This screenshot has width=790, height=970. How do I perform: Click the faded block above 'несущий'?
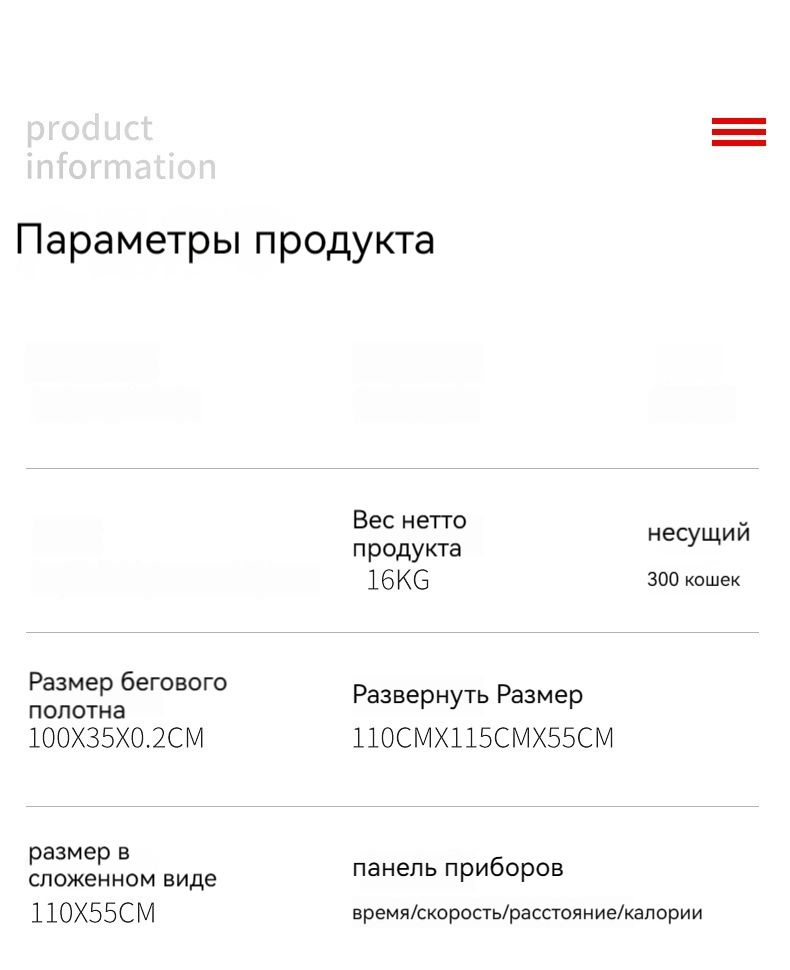tap(690, 383)
